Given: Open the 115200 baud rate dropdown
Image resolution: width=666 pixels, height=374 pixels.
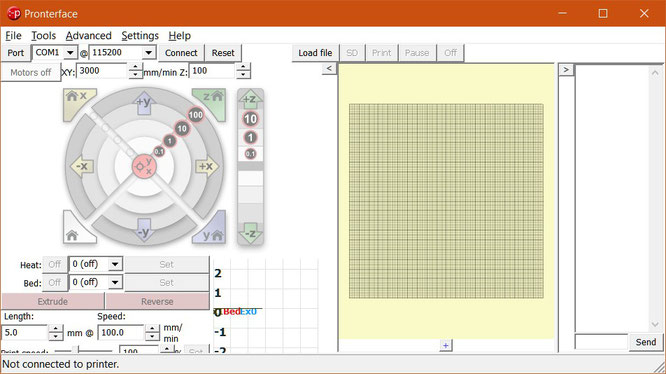Looking at the screenshot, I should (x=148, y=53).
